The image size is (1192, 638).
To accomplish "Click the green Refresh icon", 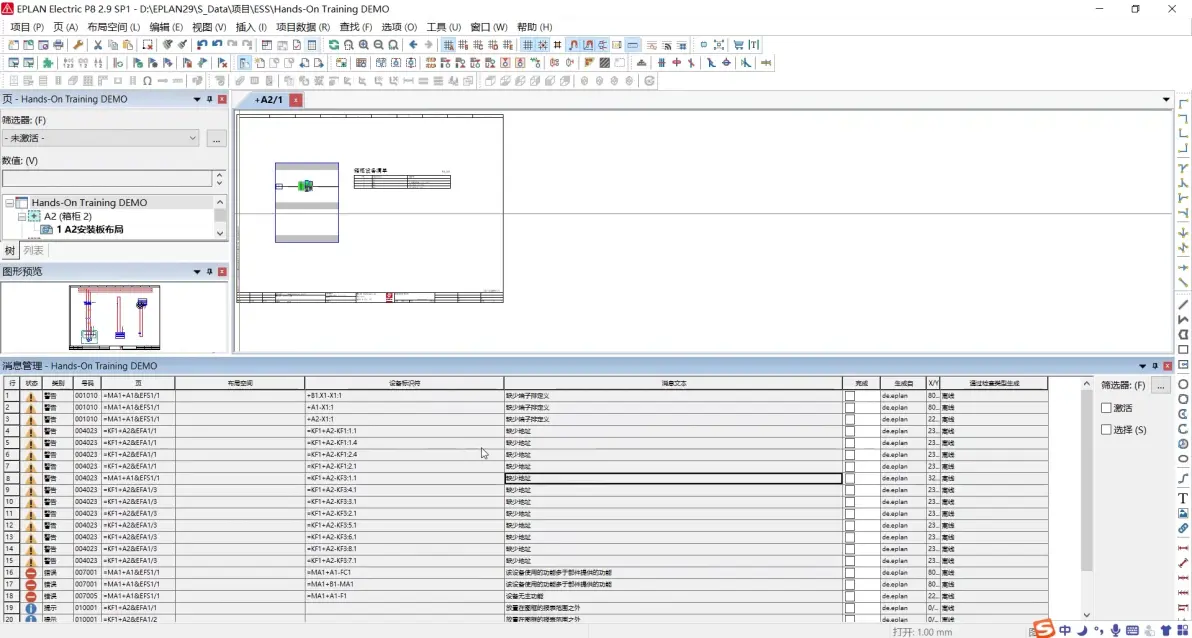I will pos(334,45).
